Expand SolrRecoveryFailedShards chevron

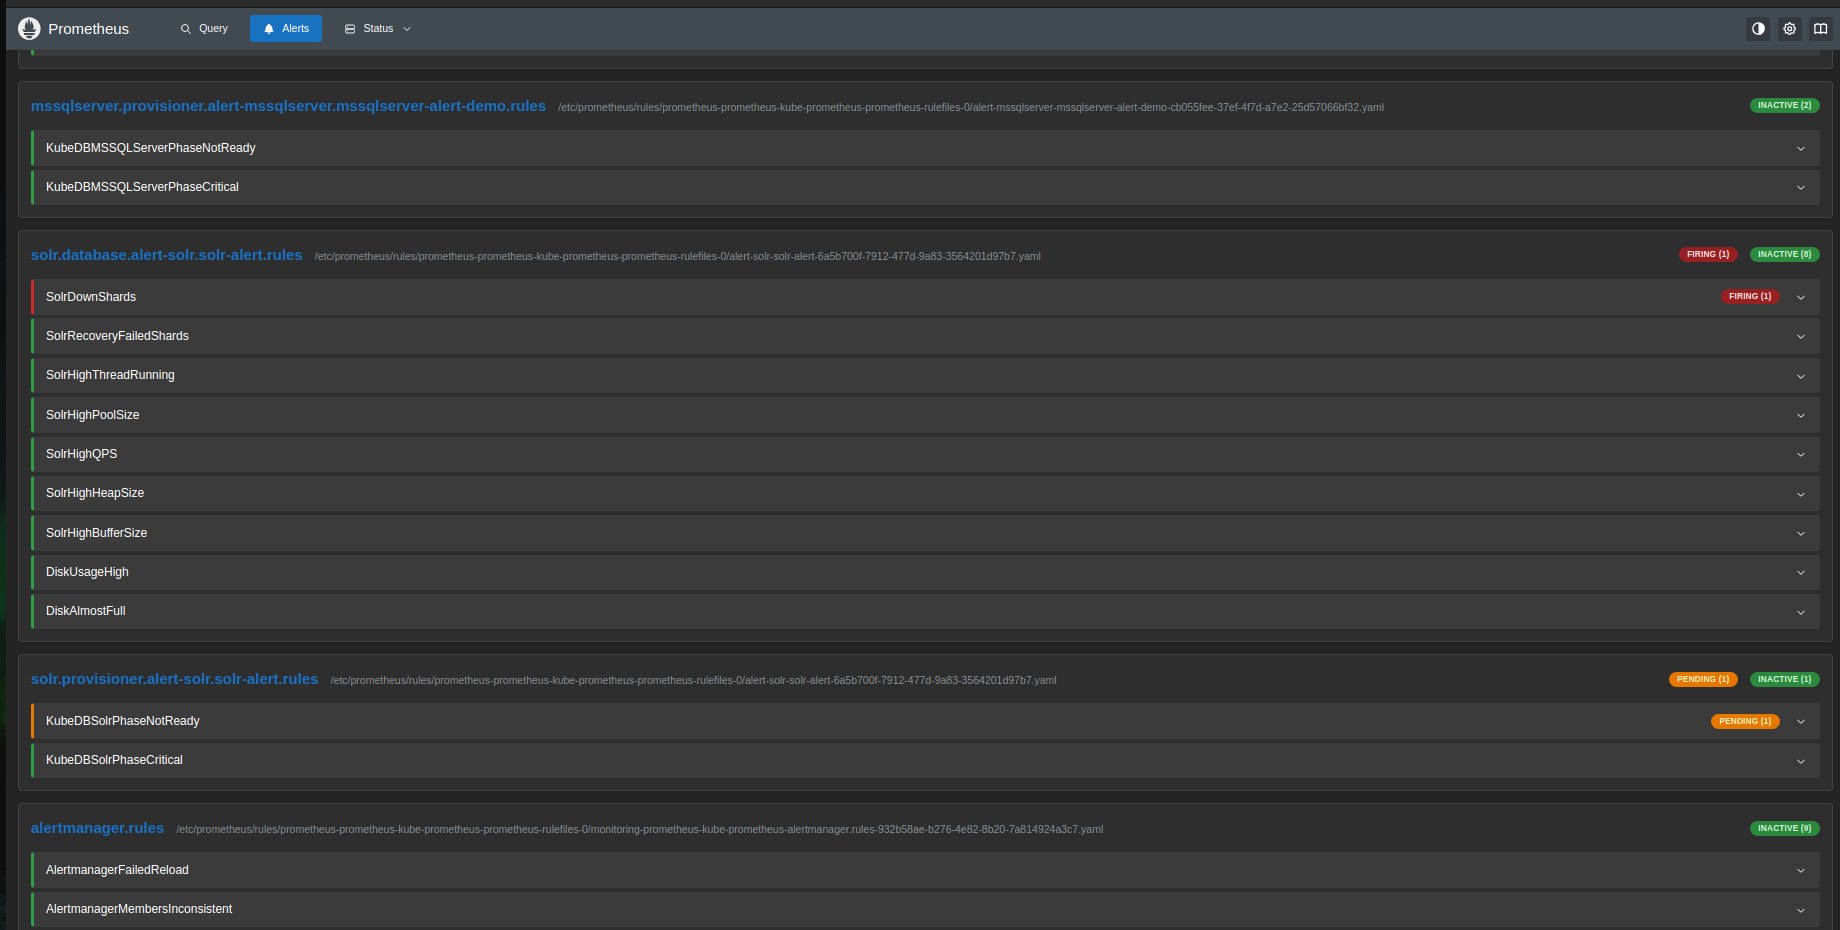click(1801, 336)
